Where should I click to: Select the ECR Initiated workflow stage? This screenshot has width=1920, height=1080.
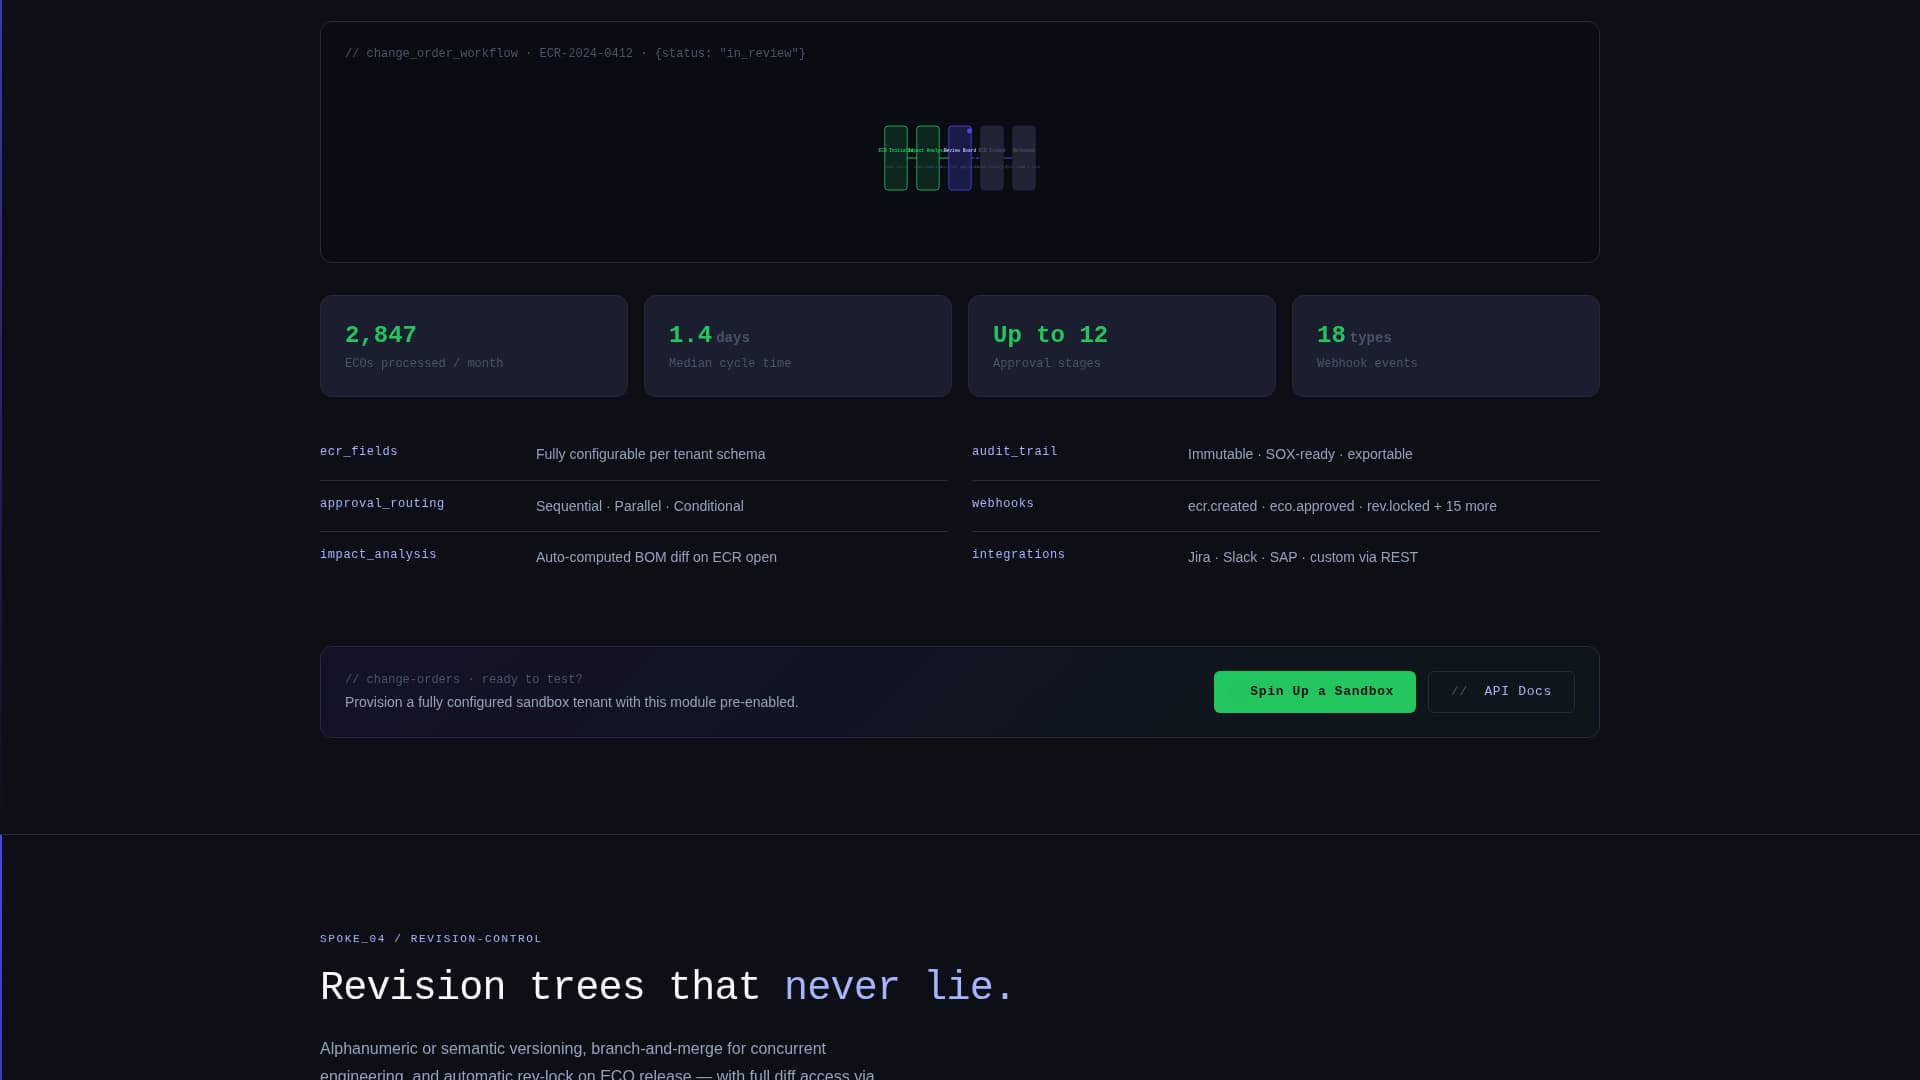pos(896,158)
